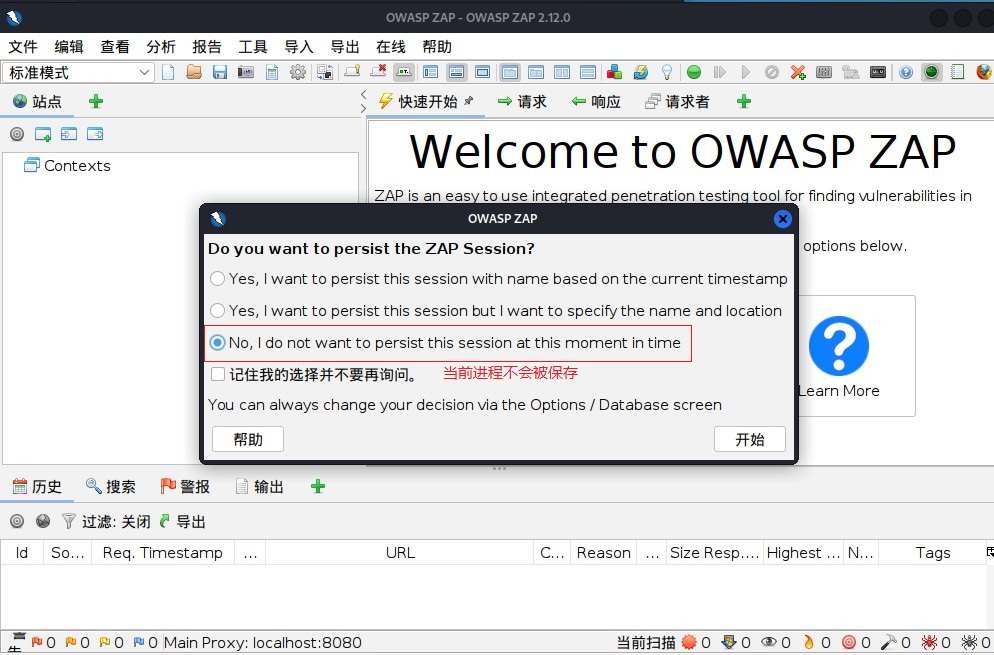
Task: Open the 标准模式 mode dropdown
Action: tap(79, 72)
